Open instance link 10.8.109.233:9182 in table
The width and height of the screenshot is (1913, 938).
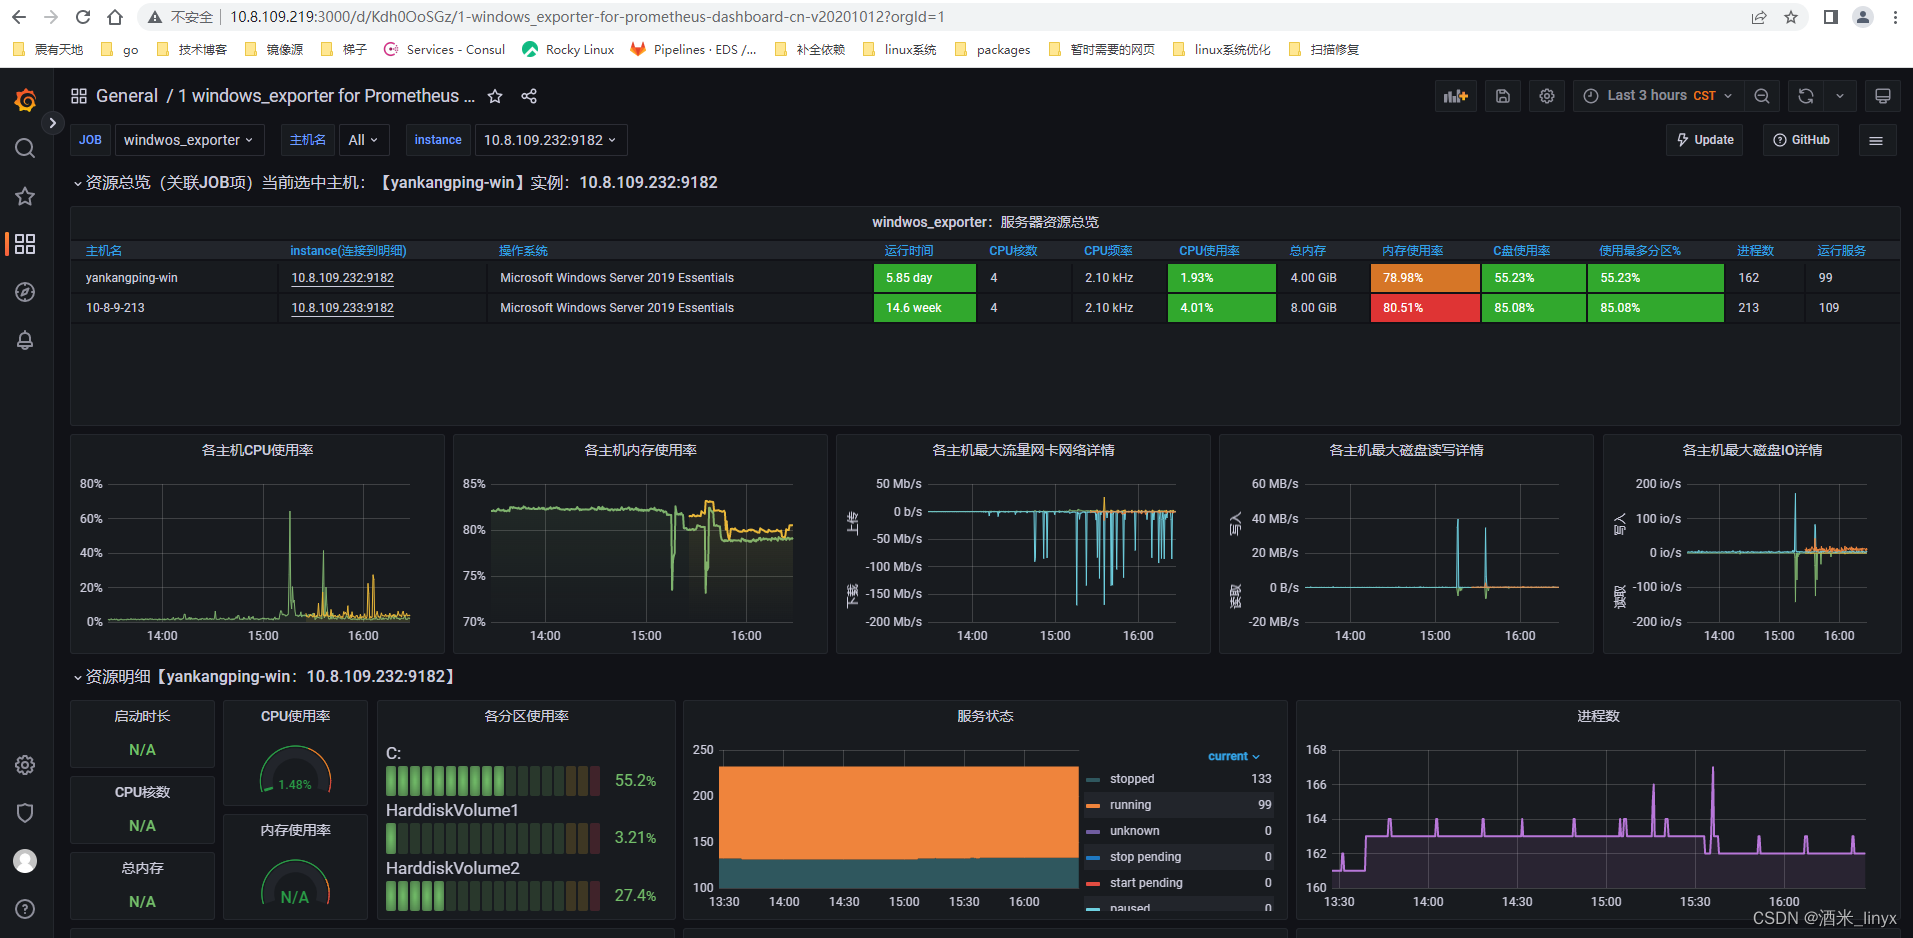pos(342,308)
